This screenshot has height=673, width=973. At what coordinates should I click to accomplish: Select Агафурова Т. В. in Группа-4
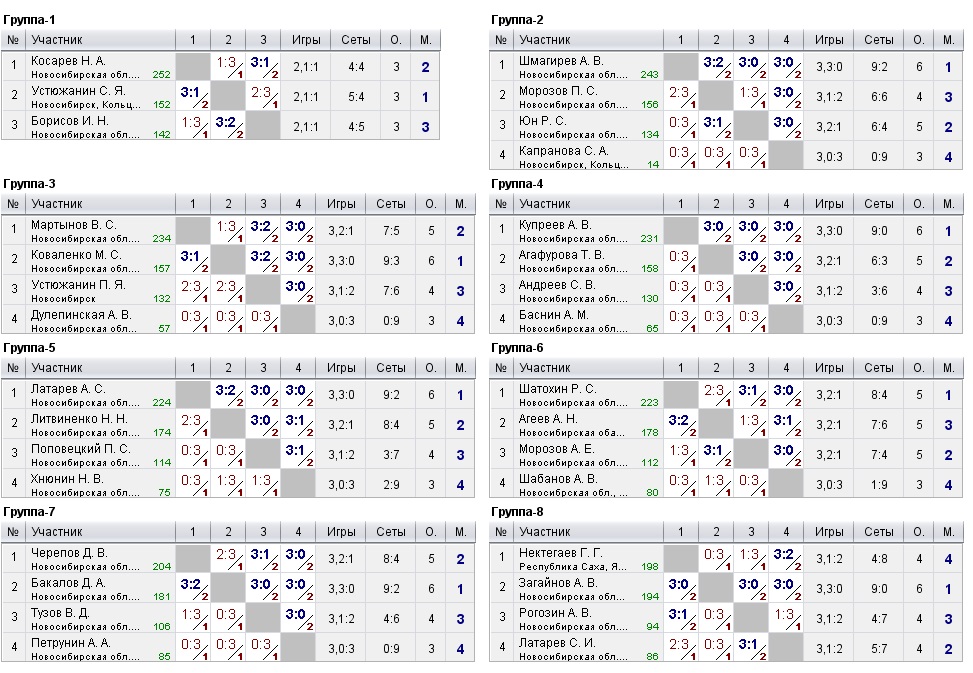coord(562,255)
